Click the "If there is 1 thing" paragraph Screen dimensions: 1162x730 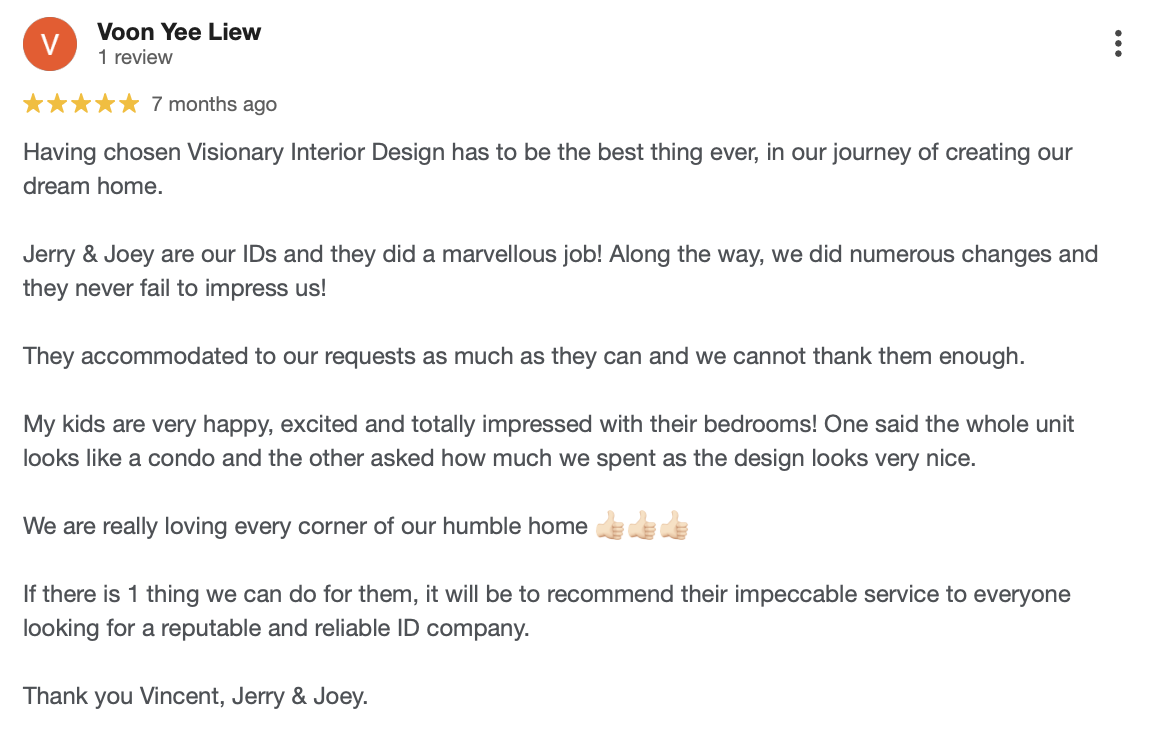click(547, 611)
